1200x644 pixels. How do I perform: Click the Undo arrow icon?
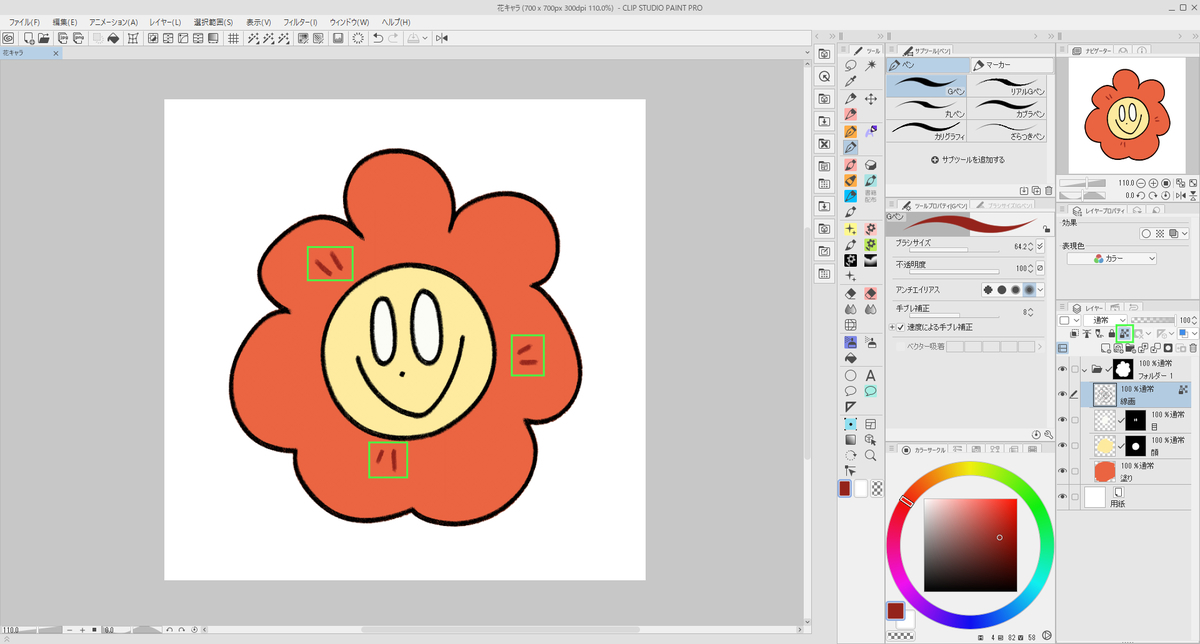click(x=377, y=38)
